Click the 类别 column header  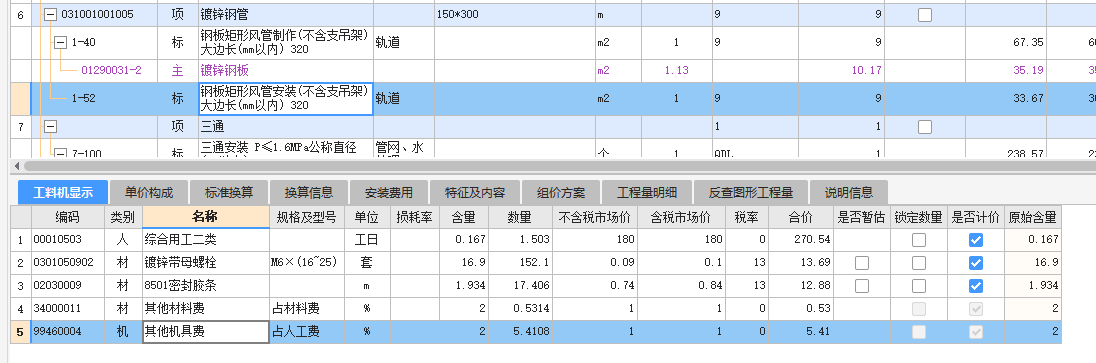pyautogui.click(x=124, y=217)
